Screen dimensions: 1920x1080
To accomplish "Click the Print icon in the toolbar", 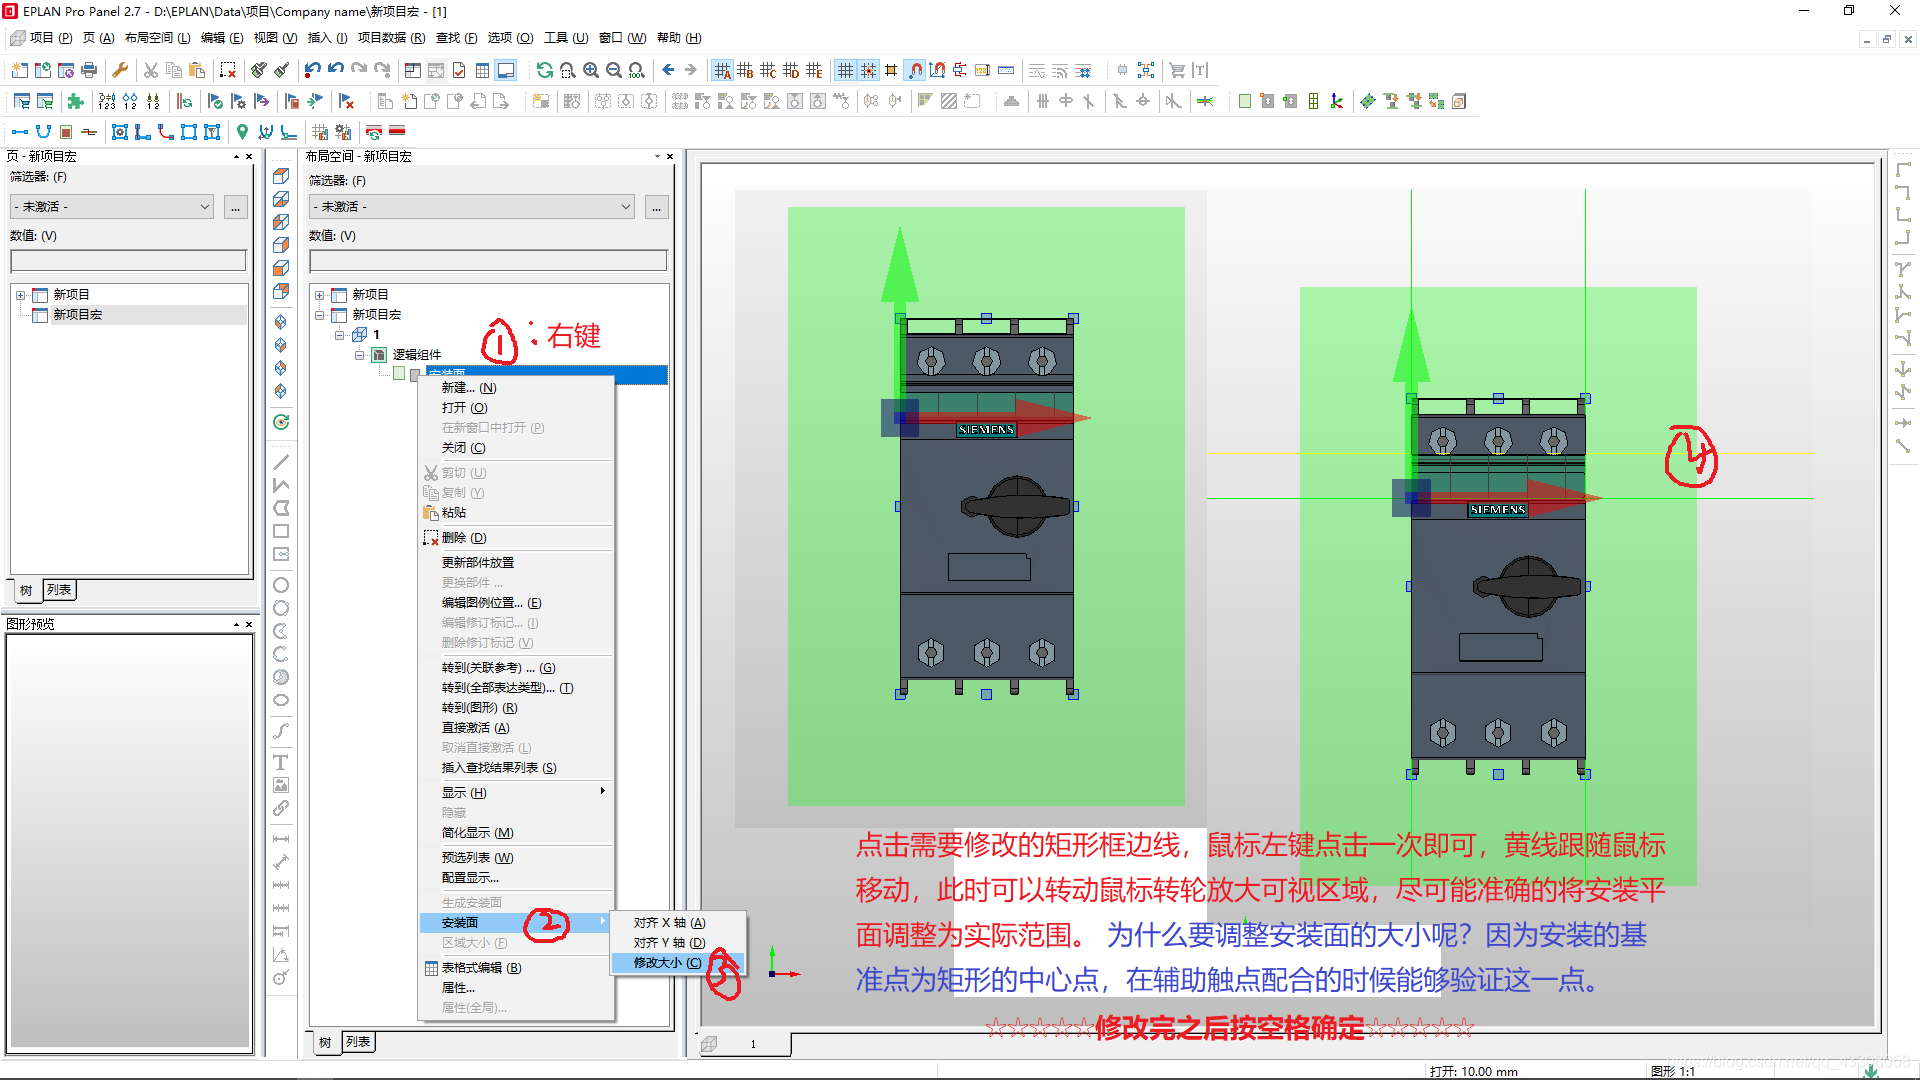I will tap(89, 70).
